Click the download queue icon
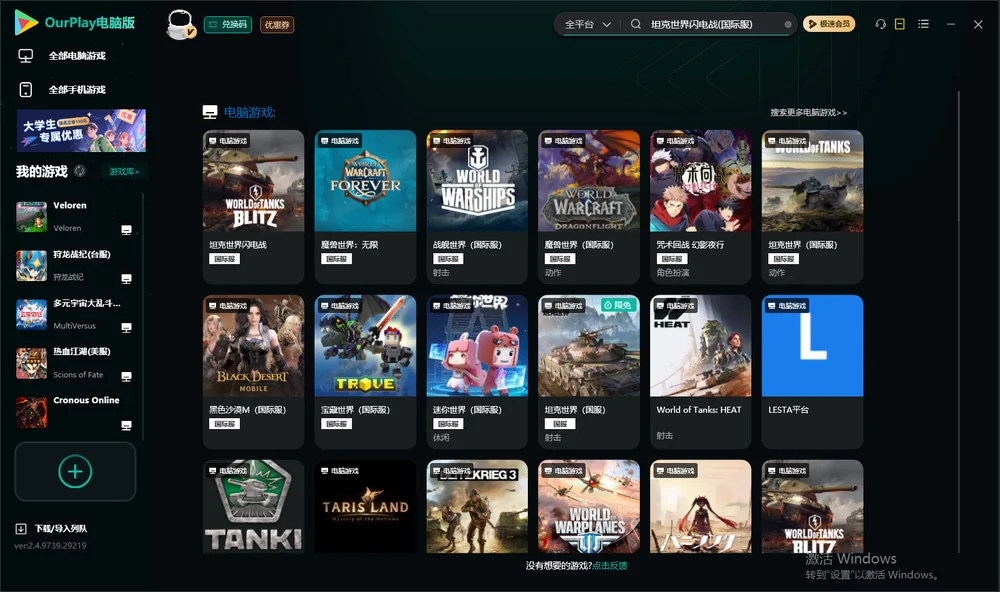 click(x=21, y=528)
